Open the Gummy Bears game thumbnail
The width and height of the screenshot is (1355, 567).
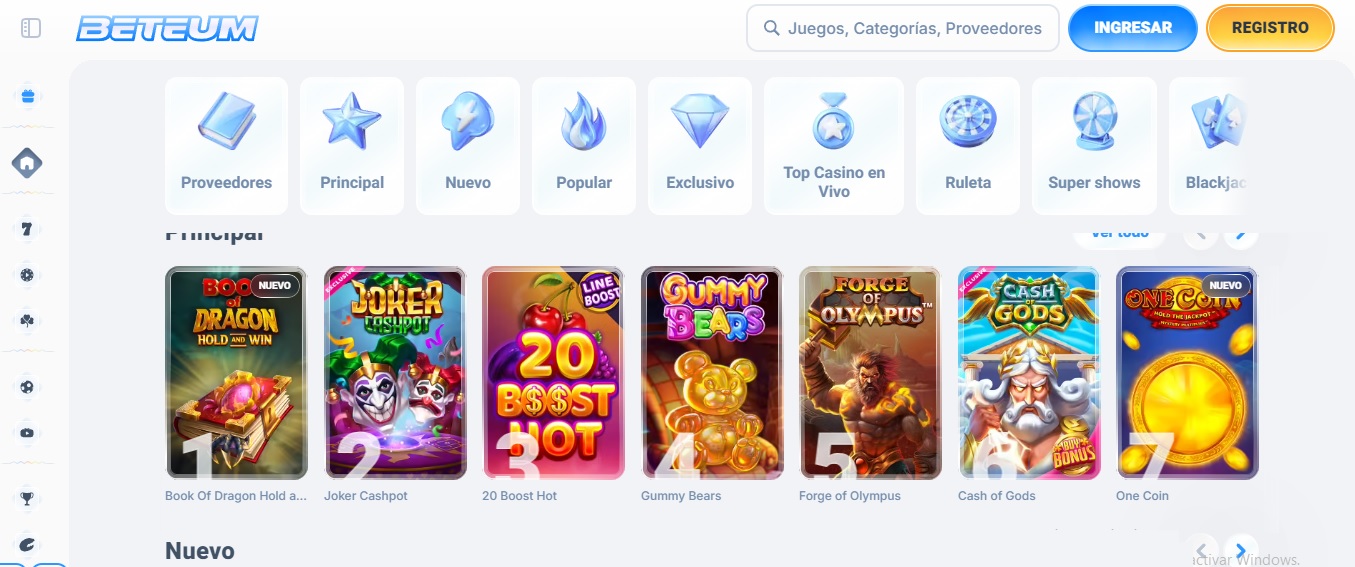click(711, 373)
